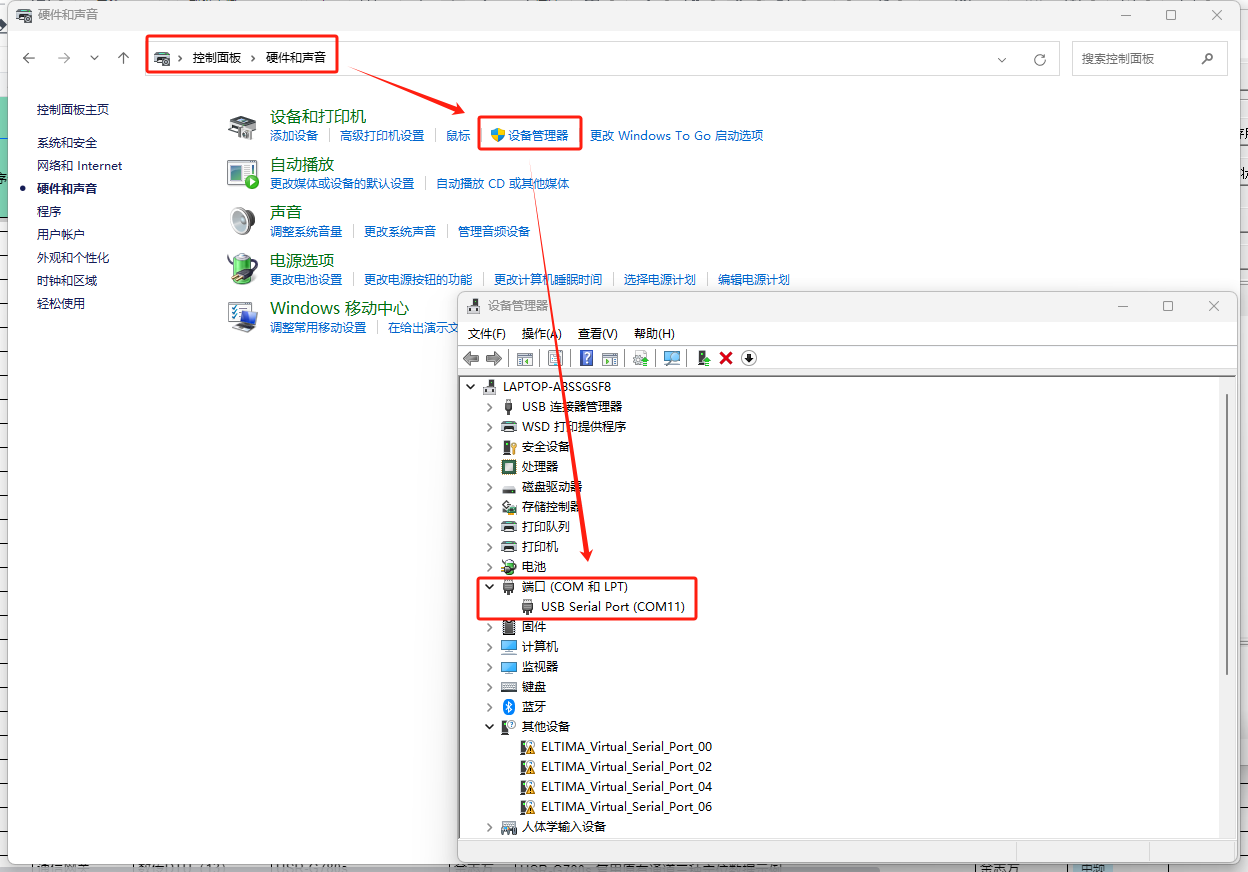Click the 高级打印机设置 link
The height and width of the screenshot is (872, 1248).
tap(382, 135)
